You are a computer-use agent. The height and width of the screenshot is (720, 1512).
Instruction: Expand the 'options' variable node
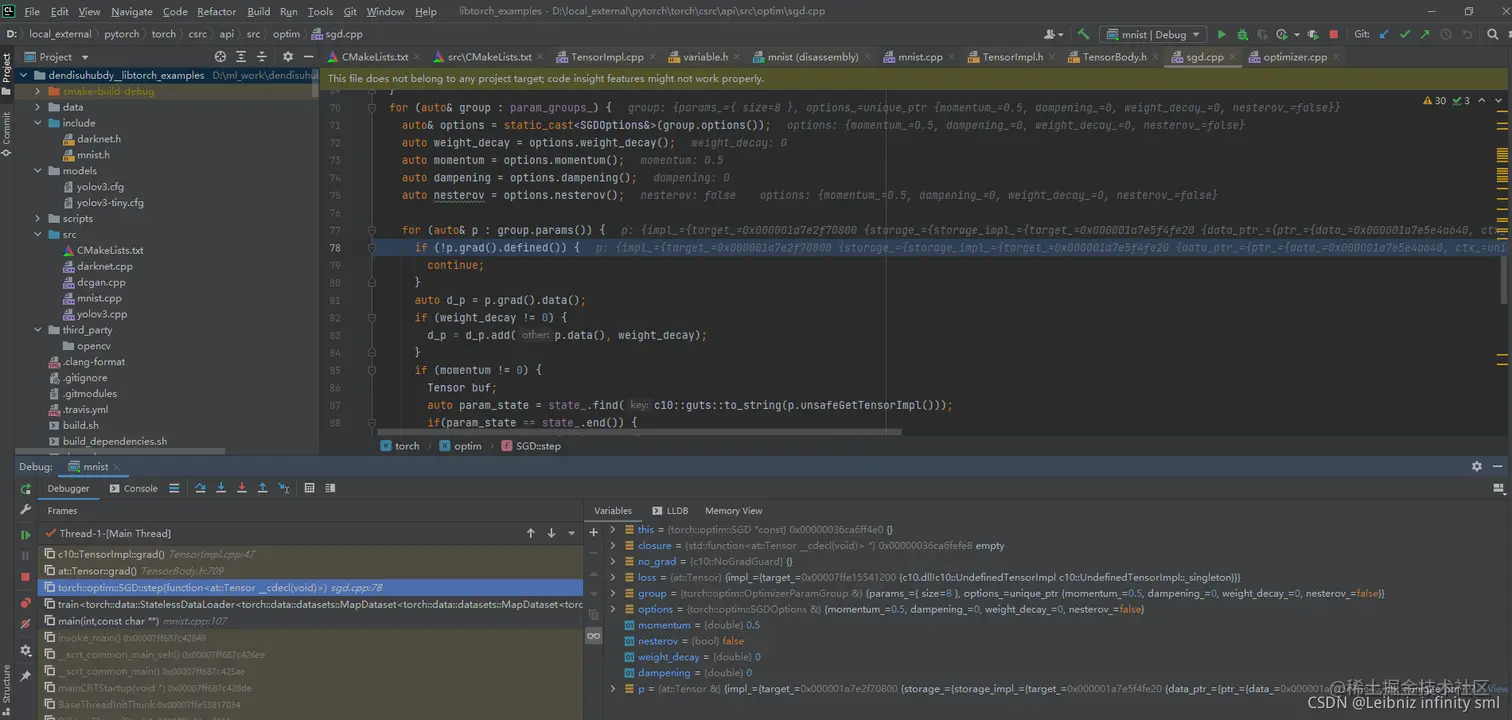click(613, 609)
